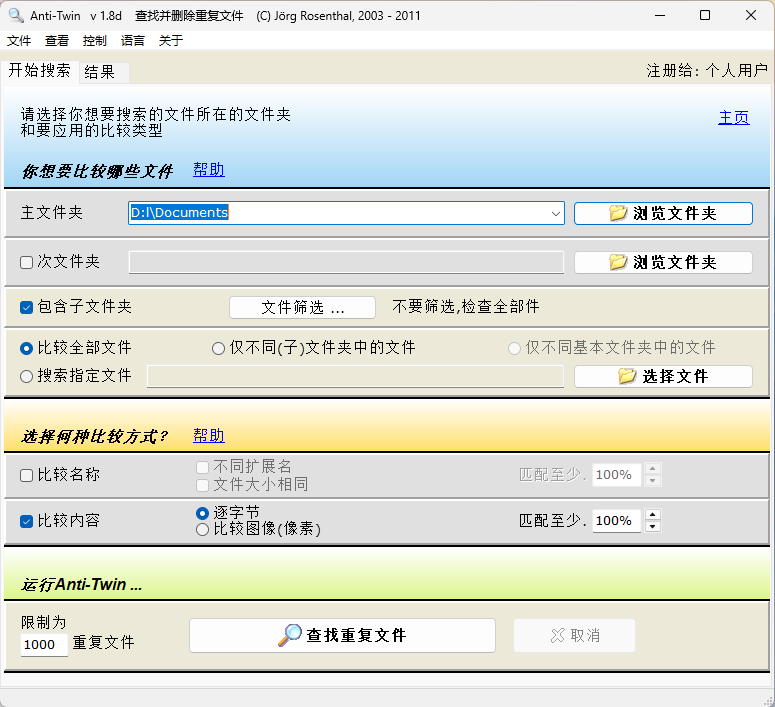Click the 注册给: 个人用户 text

coord(707,71)
